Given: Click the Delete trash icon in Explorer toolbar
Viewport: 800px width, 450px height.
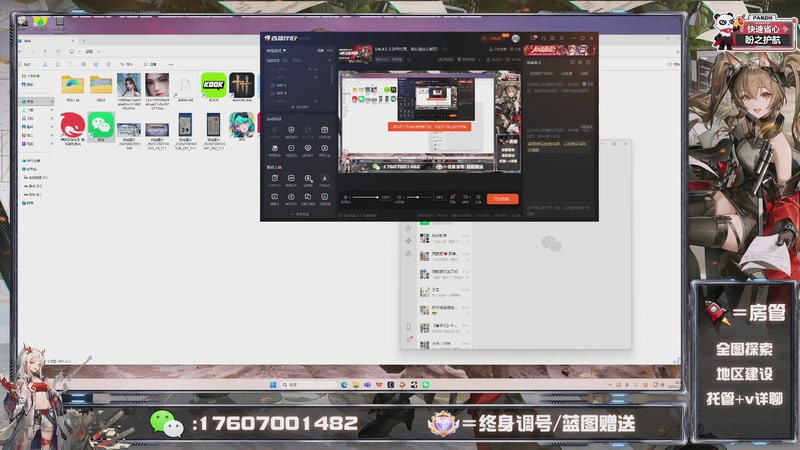Looking at the screenshot, I should click(108, 64).
